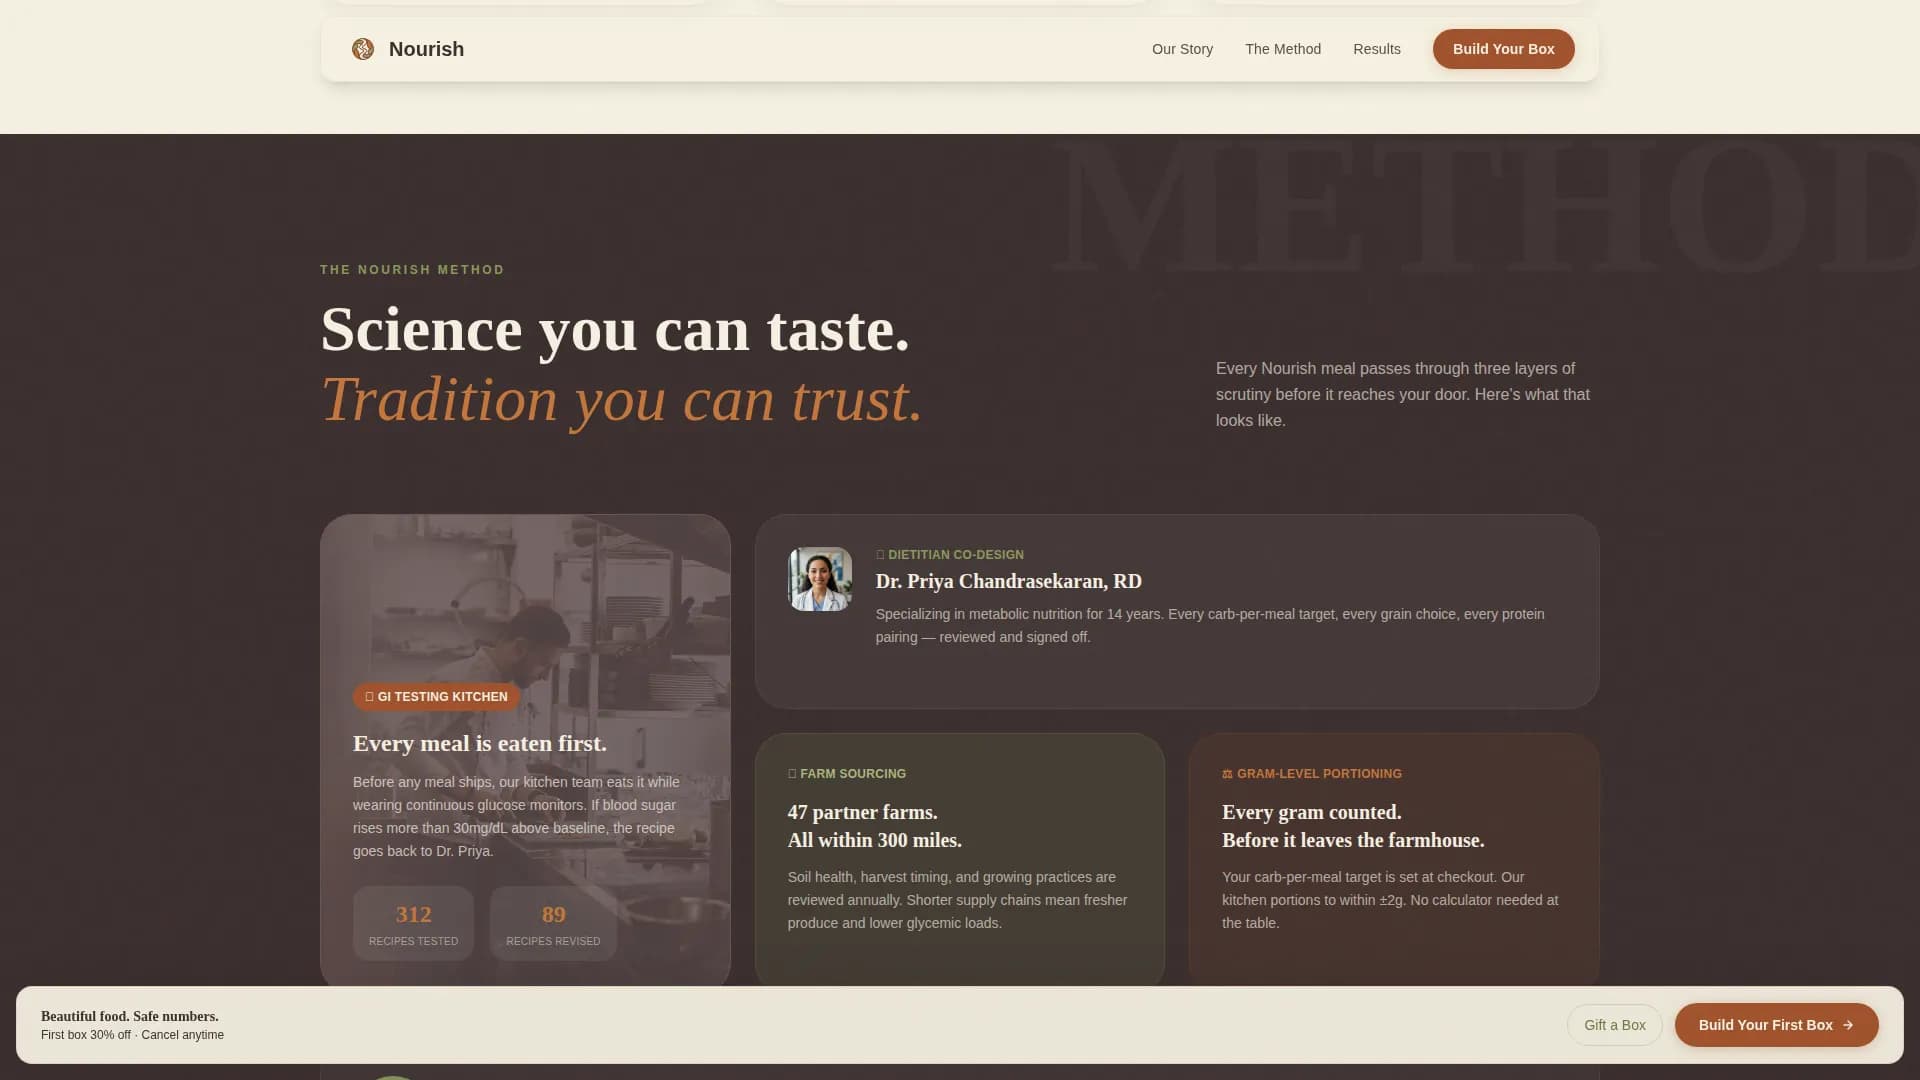
Task: Click the Dietitian Co-Design label icon
Action: (x=880, y=555)
